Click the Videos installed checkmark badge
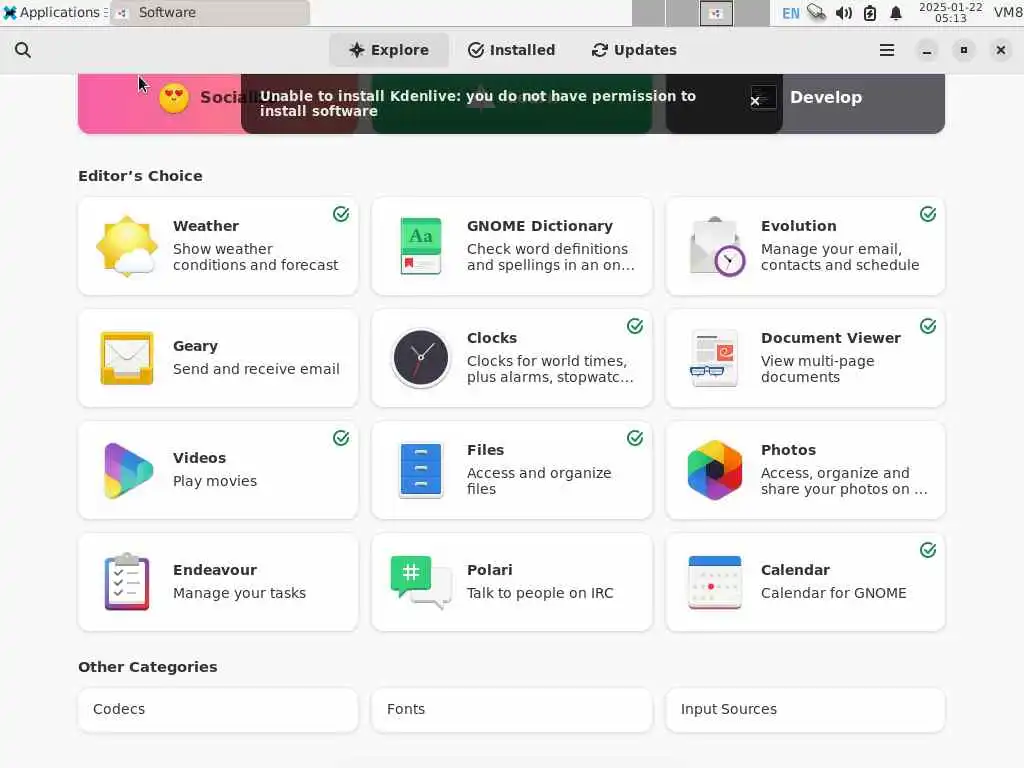1024x768 pixels. (x=341, y=438)
